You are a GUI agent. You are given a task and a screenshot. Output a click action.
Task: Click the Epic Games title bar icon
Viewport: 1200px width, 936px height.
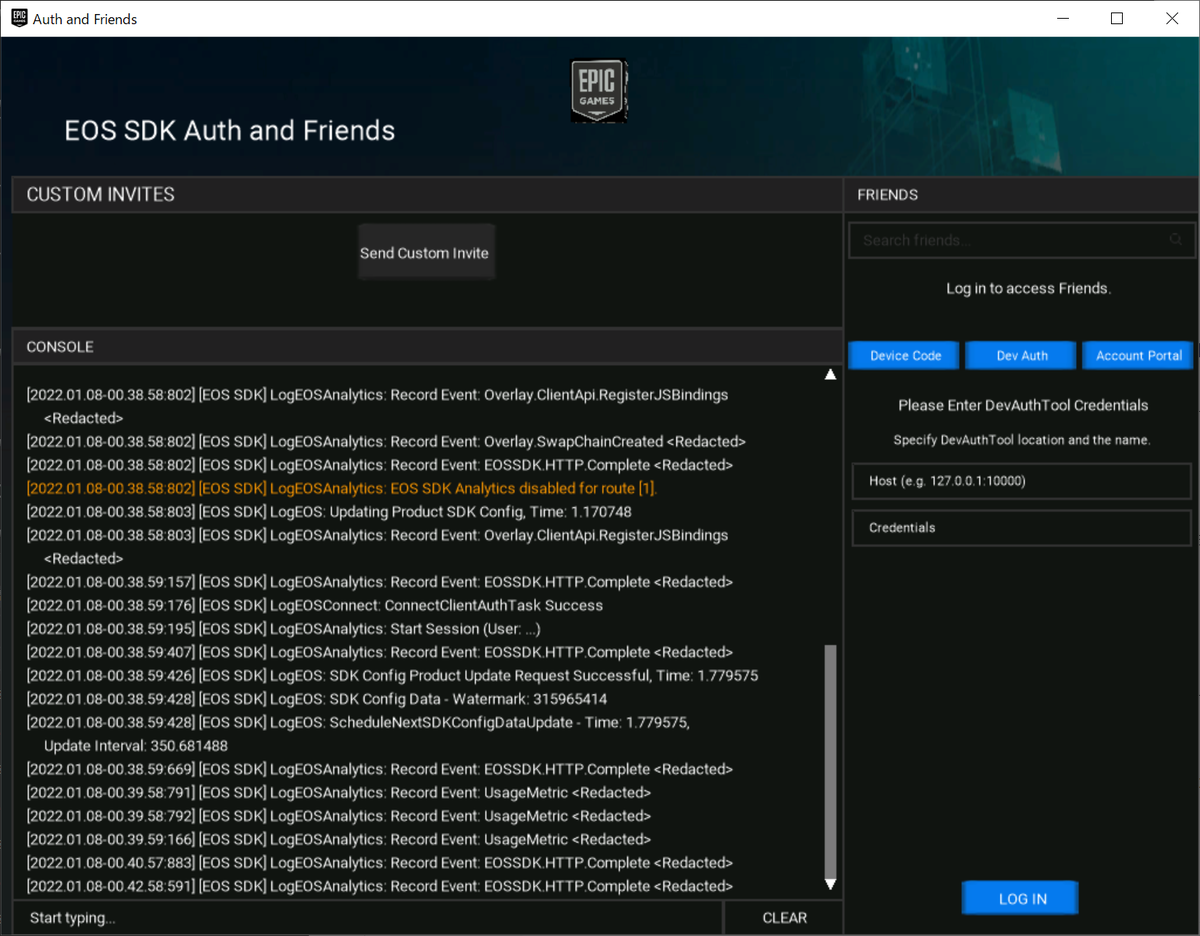(x=18, y=18)
